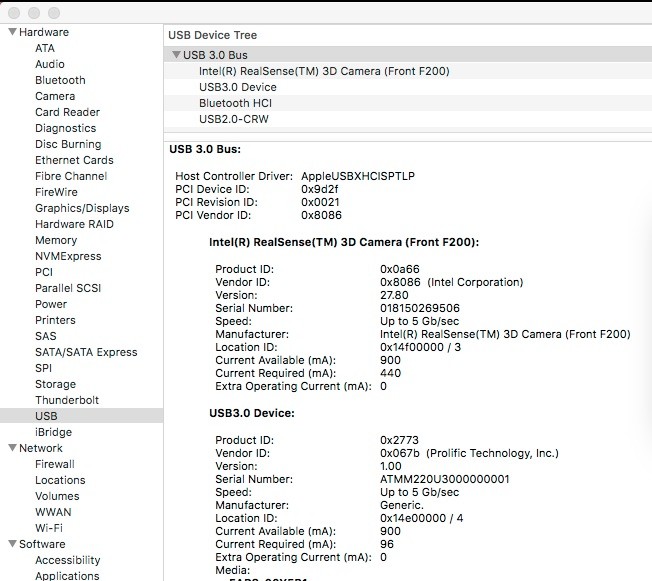Collapse the Hardware section triangle

(12, 32)
